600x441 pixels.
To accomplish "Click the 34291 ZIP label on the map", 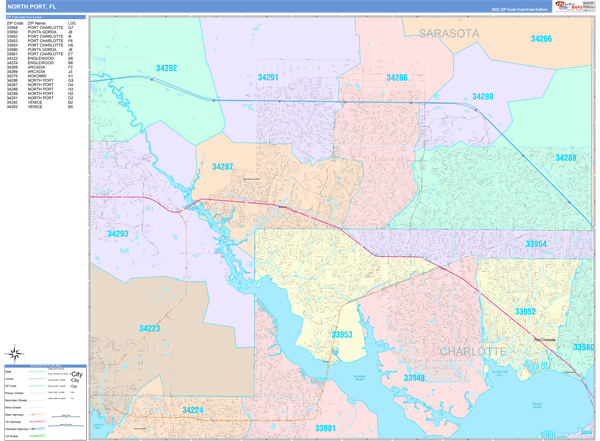I will click(268, 77).
